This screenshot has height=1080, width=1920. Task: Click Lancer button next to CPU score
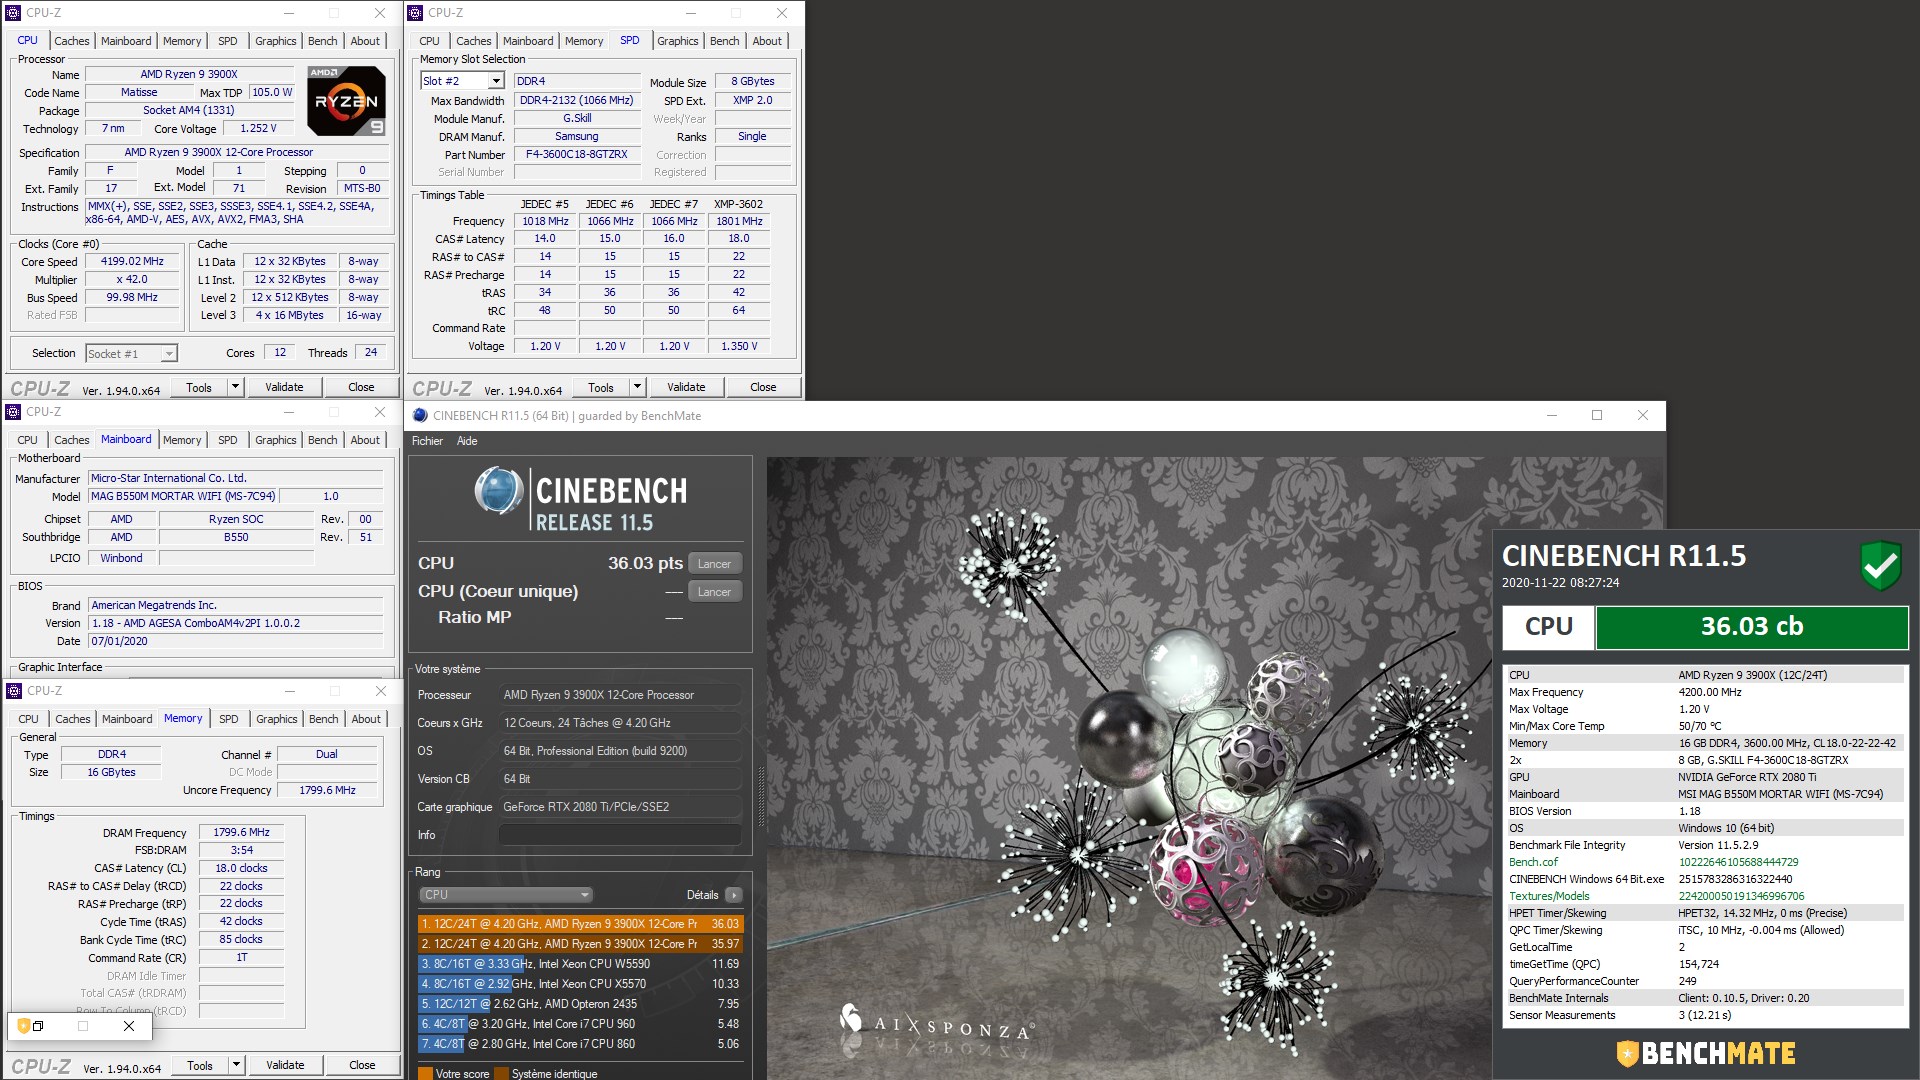point(714,564)
